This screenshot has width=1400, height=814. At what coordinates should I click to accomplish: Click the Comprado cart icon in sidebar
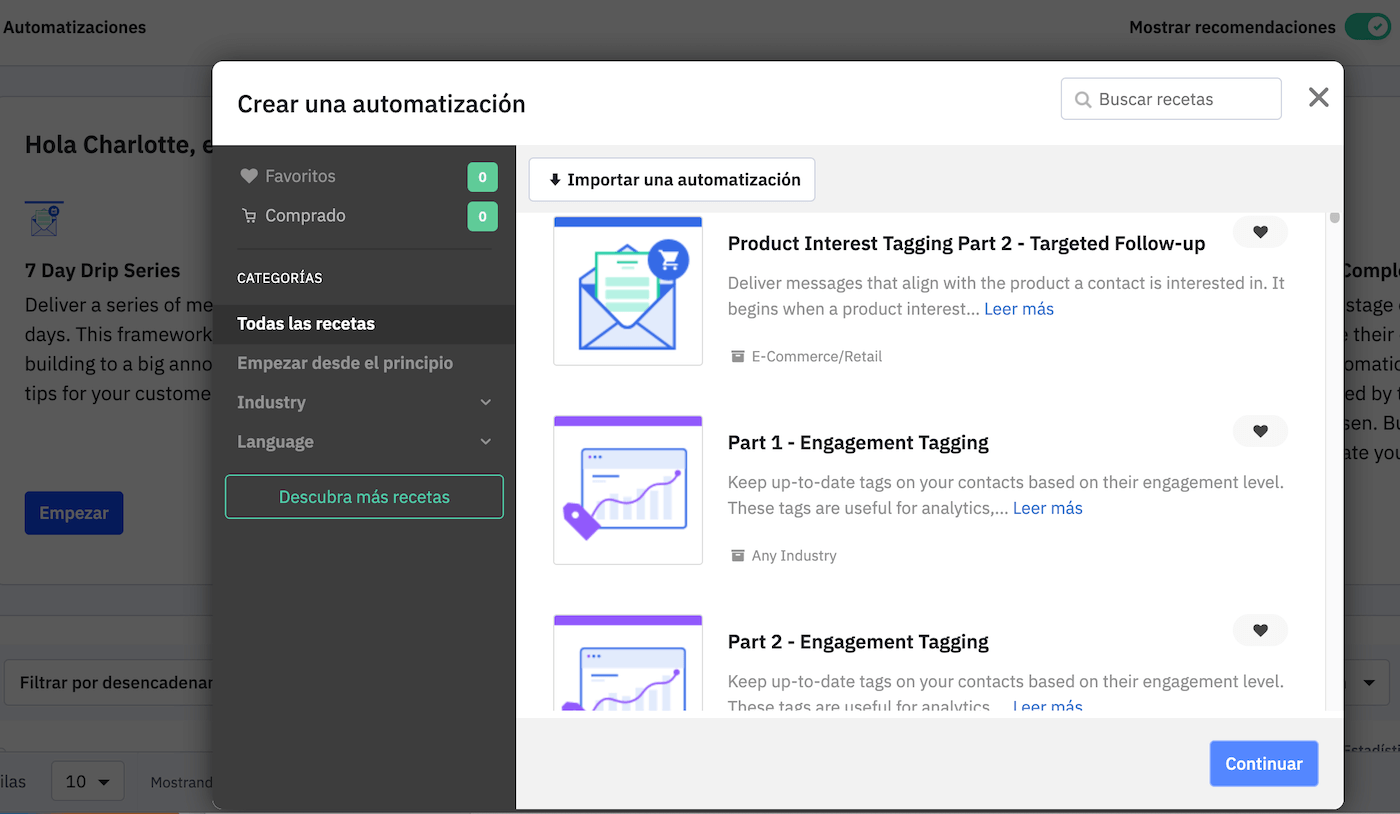coord(249,215)
